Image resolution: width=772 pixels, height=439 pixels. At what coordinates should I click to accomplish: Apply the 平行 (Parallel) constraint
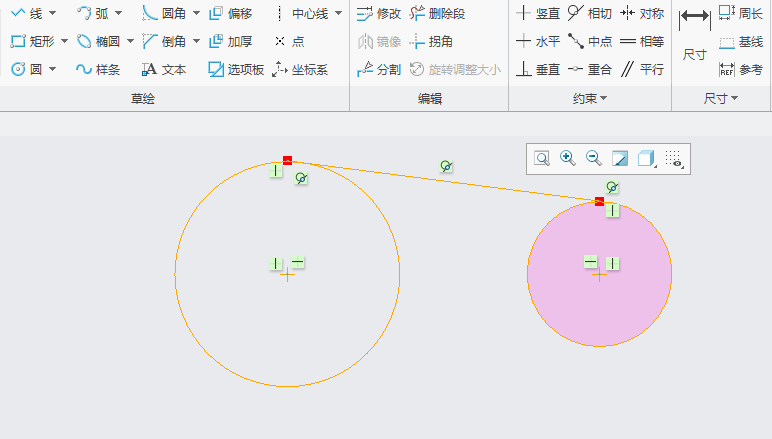642,69
